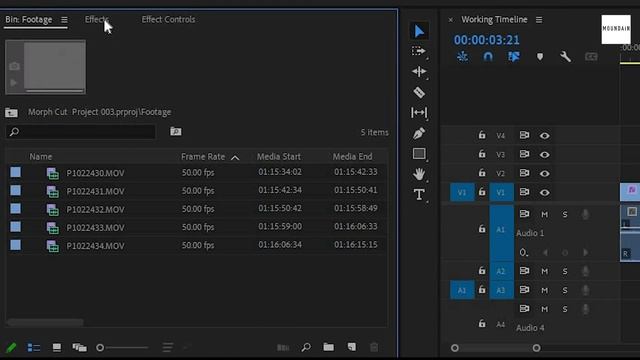Image resolution: width=640 pixels, height=360 pixels.
Task: Toggle project writable green pencil icon
Action: [x=11, y=348]
